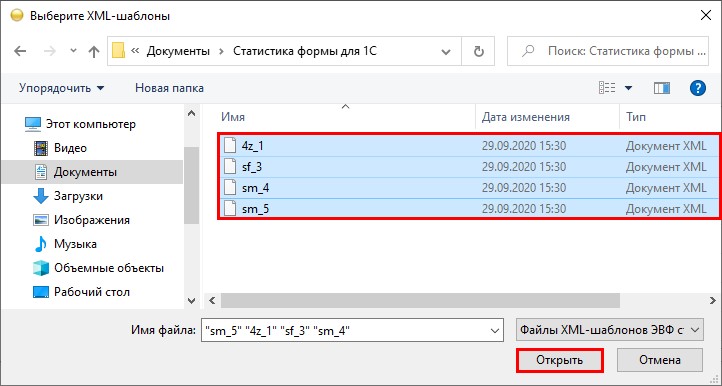Open the Упорядочить menu
Viewport: 722px width, 386px height.
coord(61,88)
